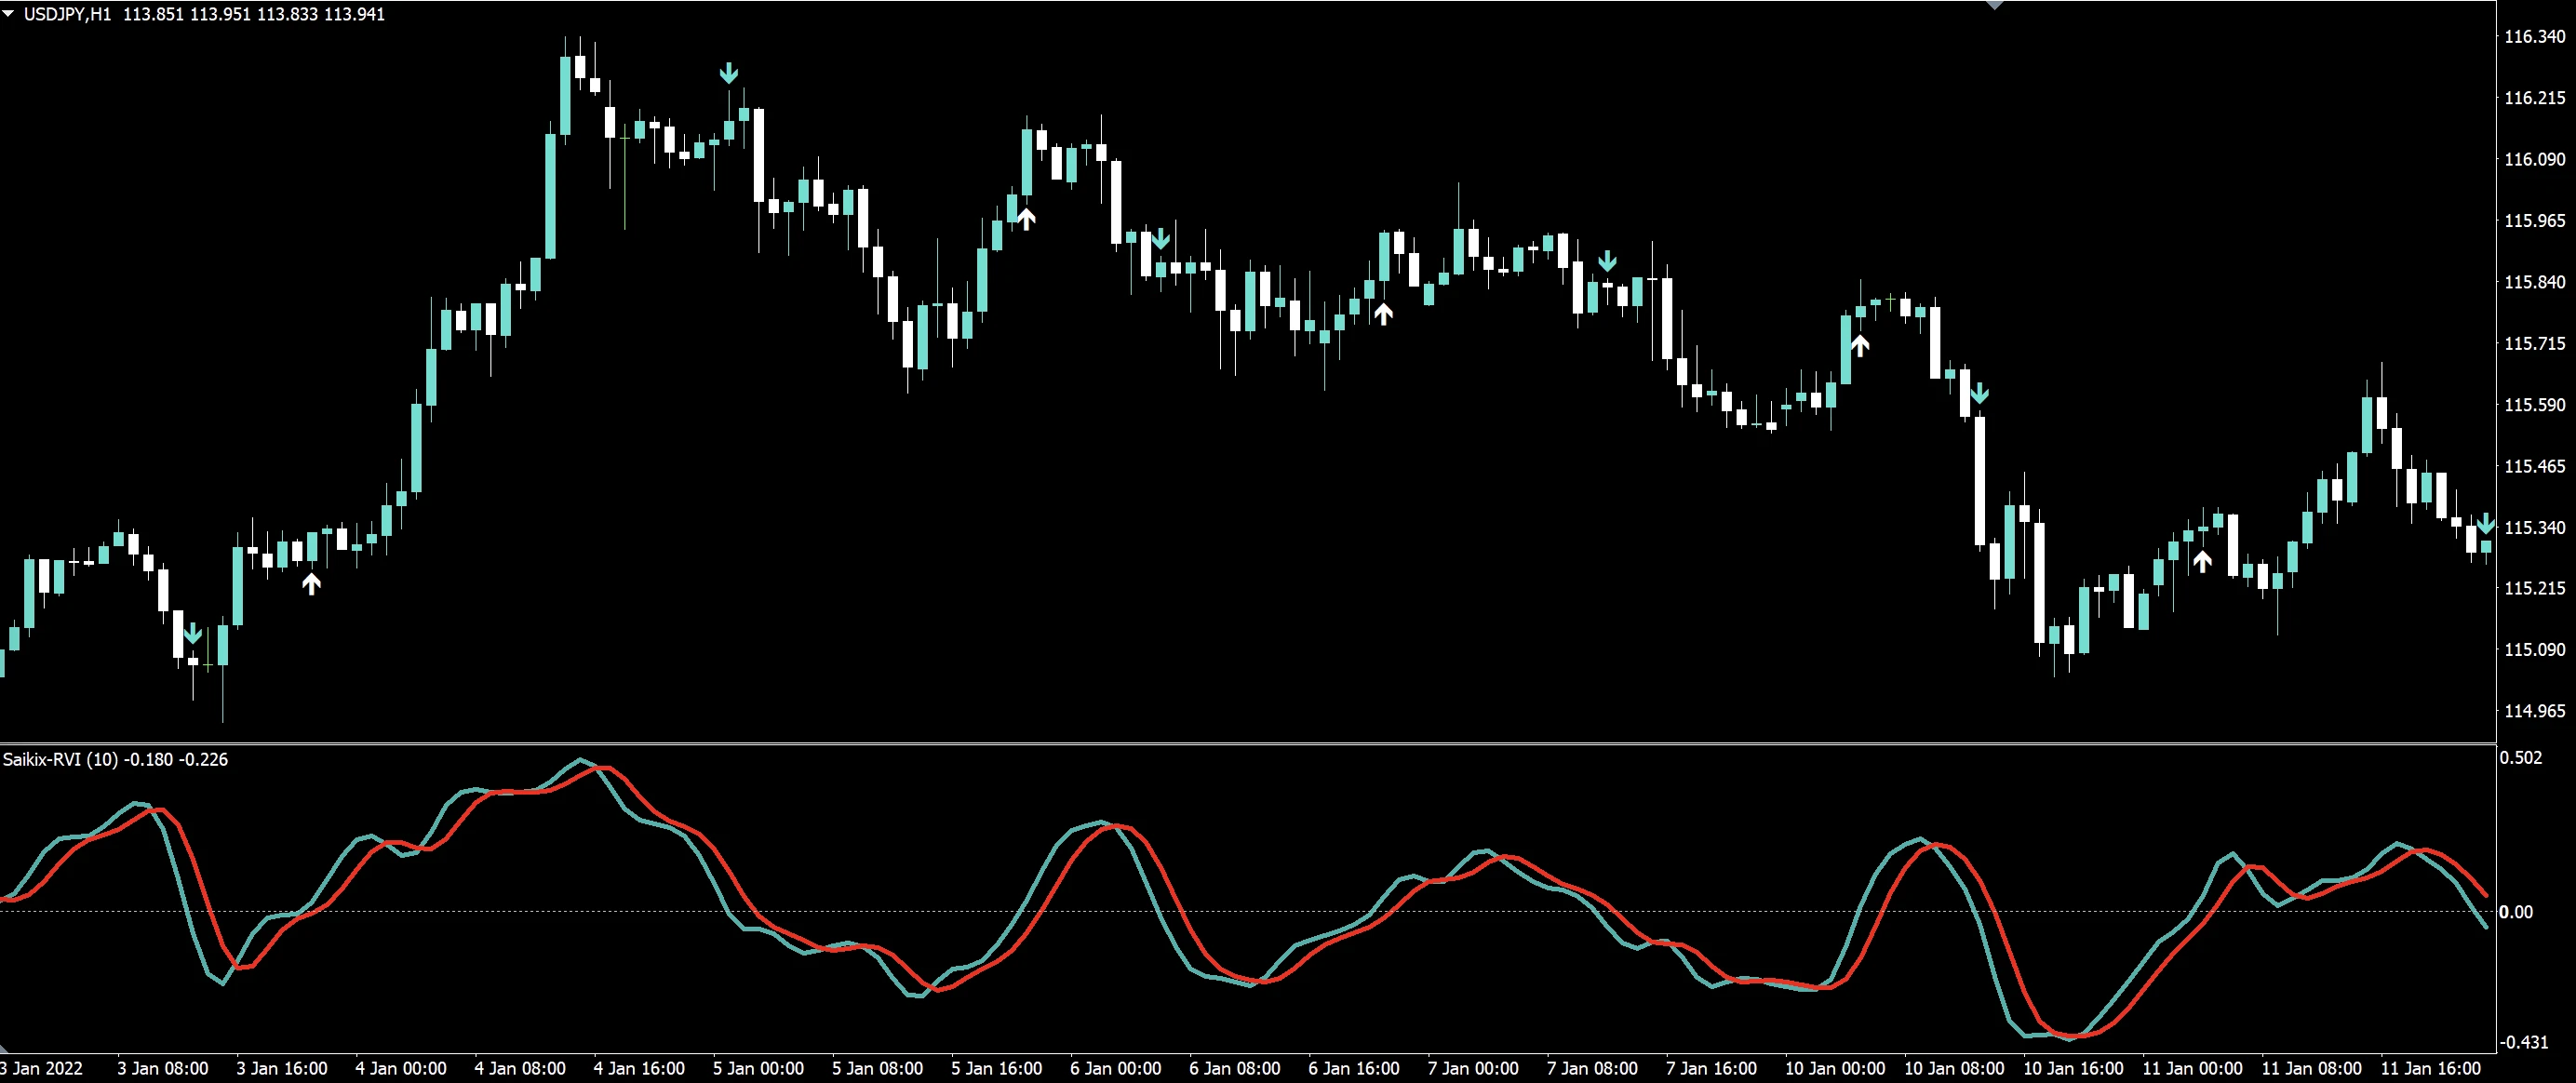Image resolution: width=2576 pixels, height=1083 pixels.
Task: Click the teal down arrow above 5 Jan 00:00
Action: [x=729, y=73]
